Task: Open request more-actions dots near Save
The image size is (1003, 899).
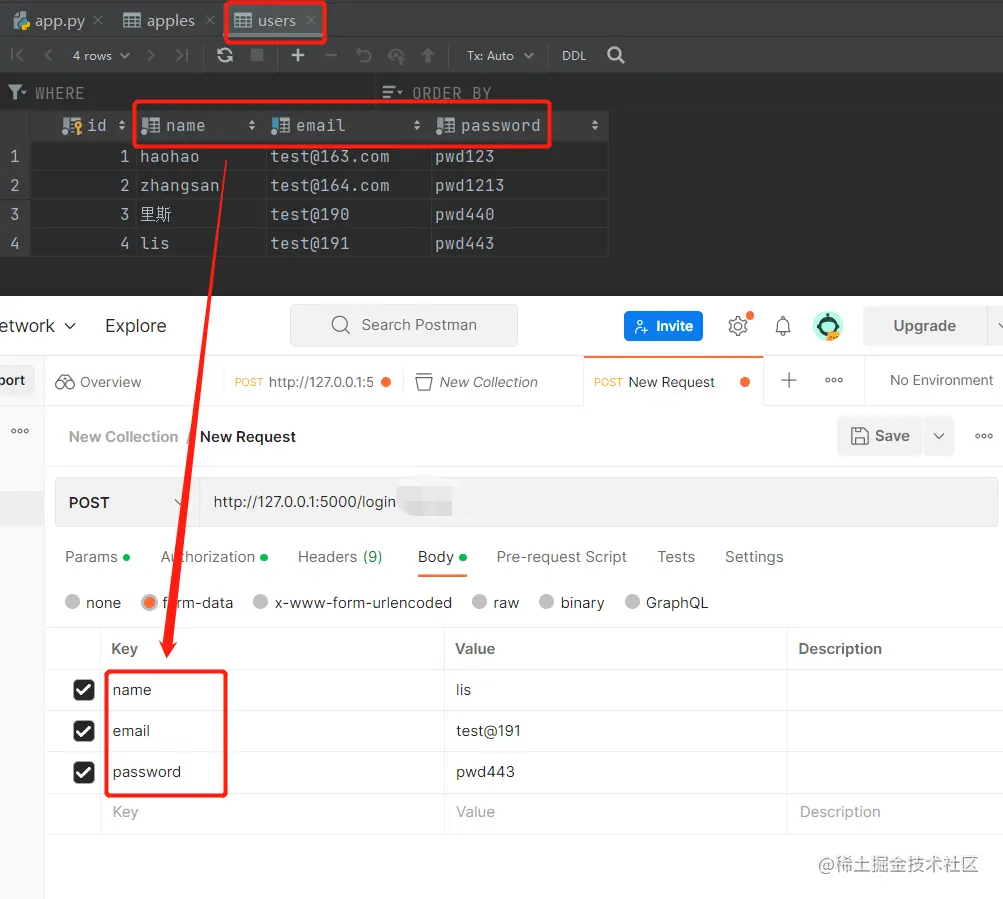Action: [983, 436]
